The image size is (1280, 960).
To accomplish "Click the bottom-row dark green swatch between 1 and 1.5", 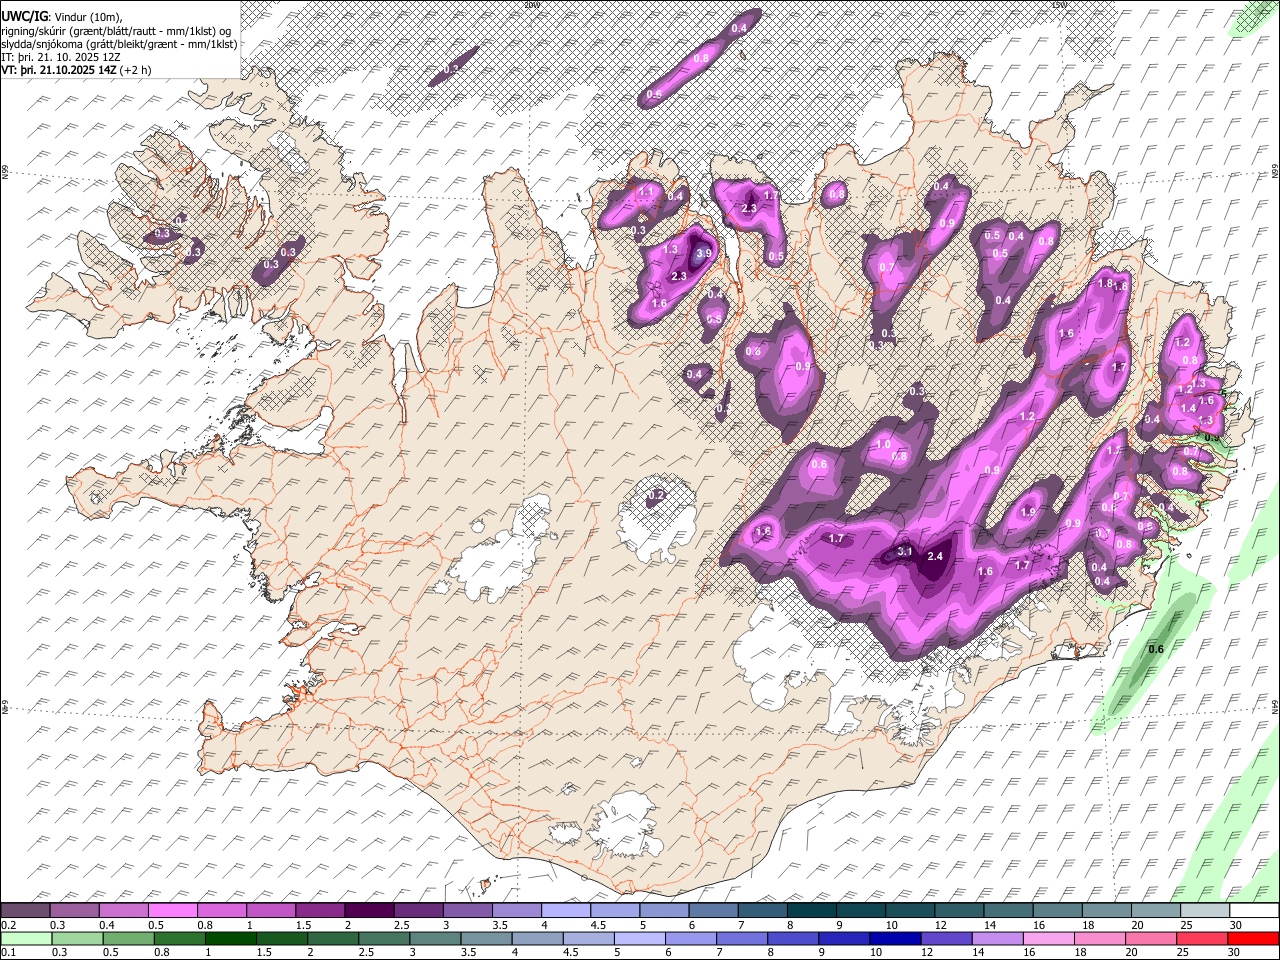I will click(x=231, y=938).
